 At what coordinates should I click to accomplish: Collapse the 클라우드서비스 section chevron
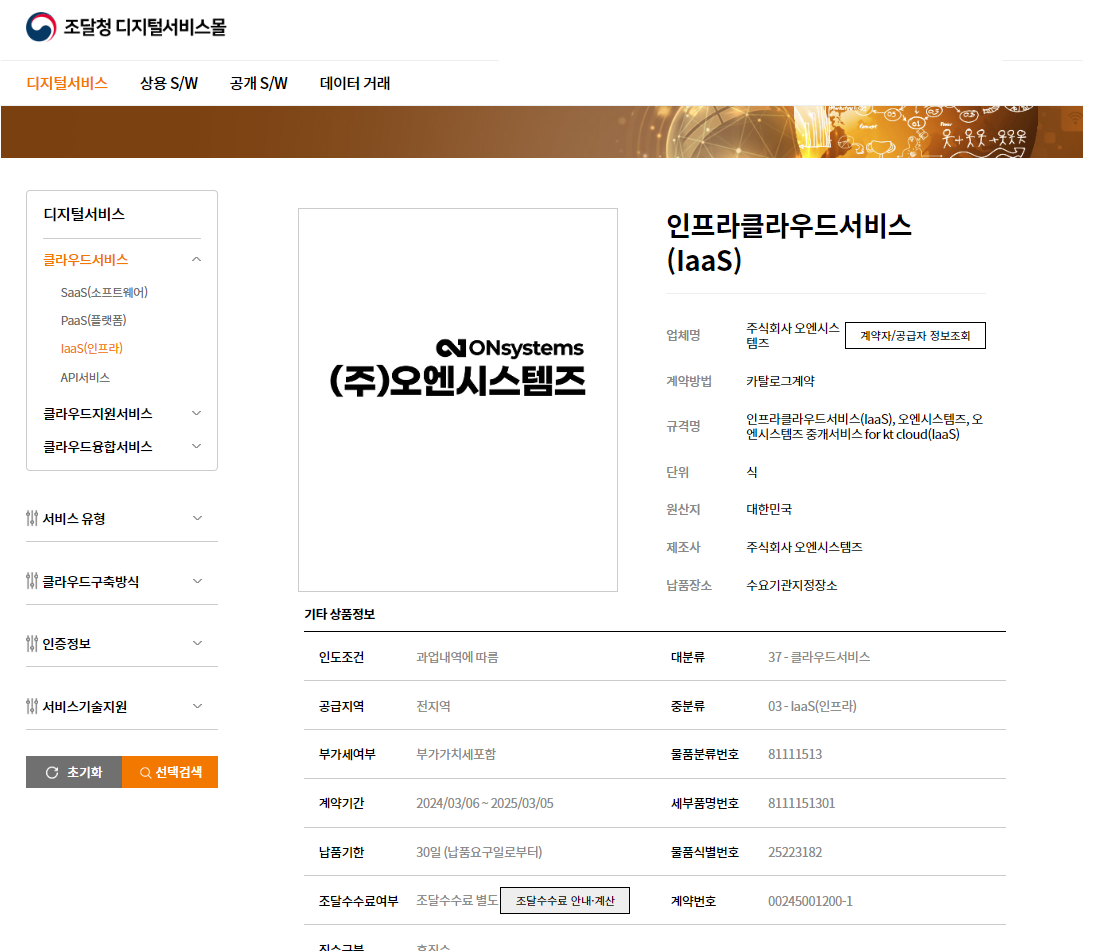click(196, 259)
